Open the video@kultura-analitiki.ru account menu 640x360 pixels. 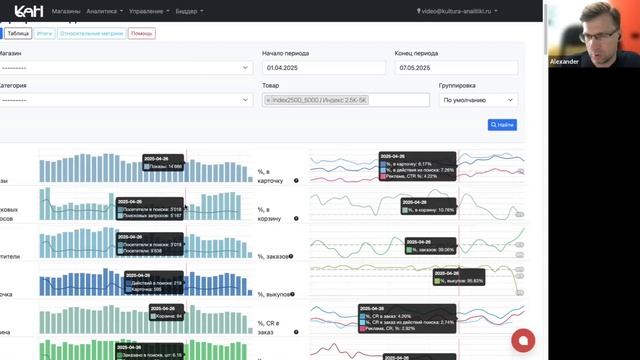[457, 11]
